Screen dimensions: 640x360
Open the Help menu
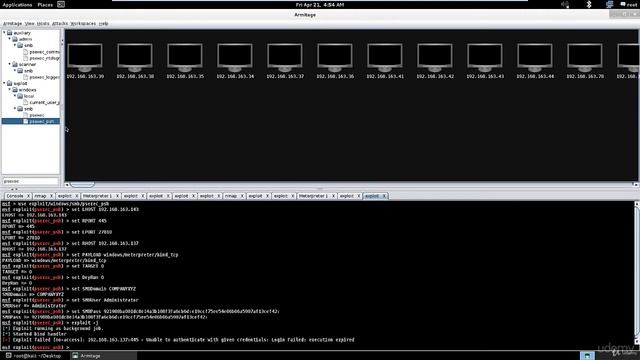[103, 24]
